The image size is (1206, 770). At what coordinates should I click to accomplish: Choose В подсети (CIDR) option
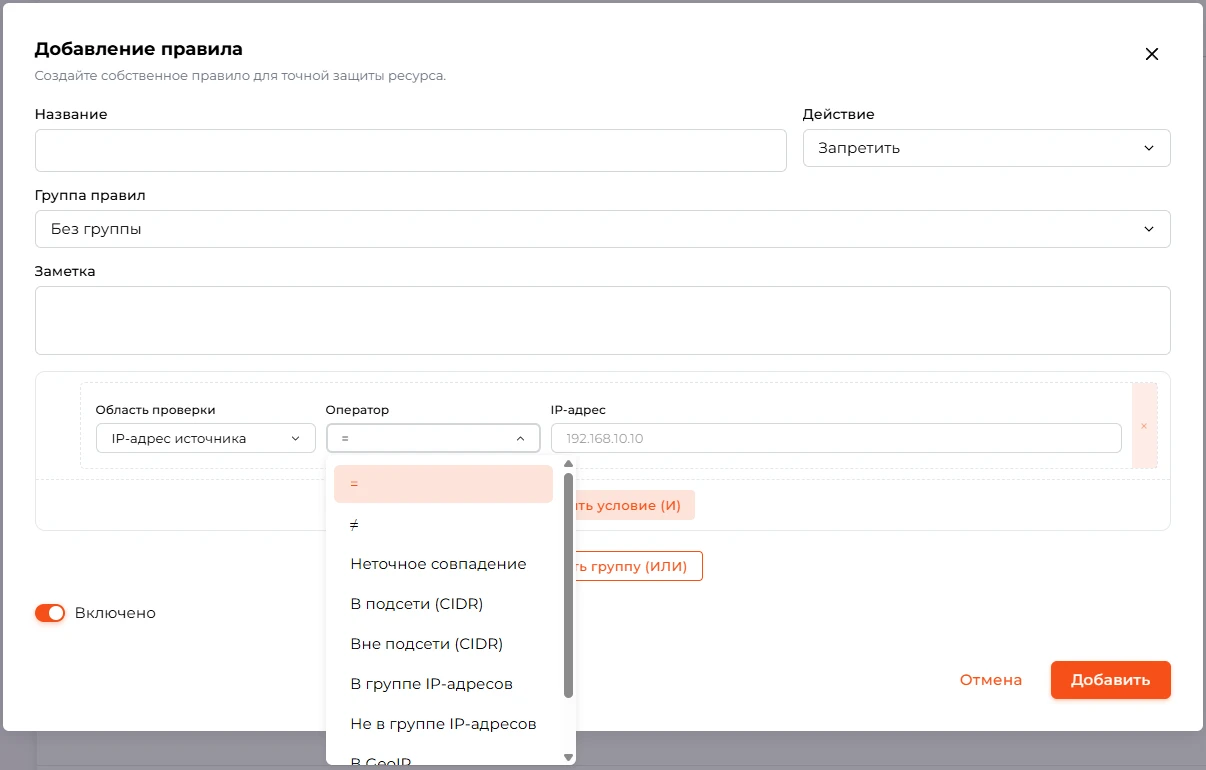click(443, 604)
